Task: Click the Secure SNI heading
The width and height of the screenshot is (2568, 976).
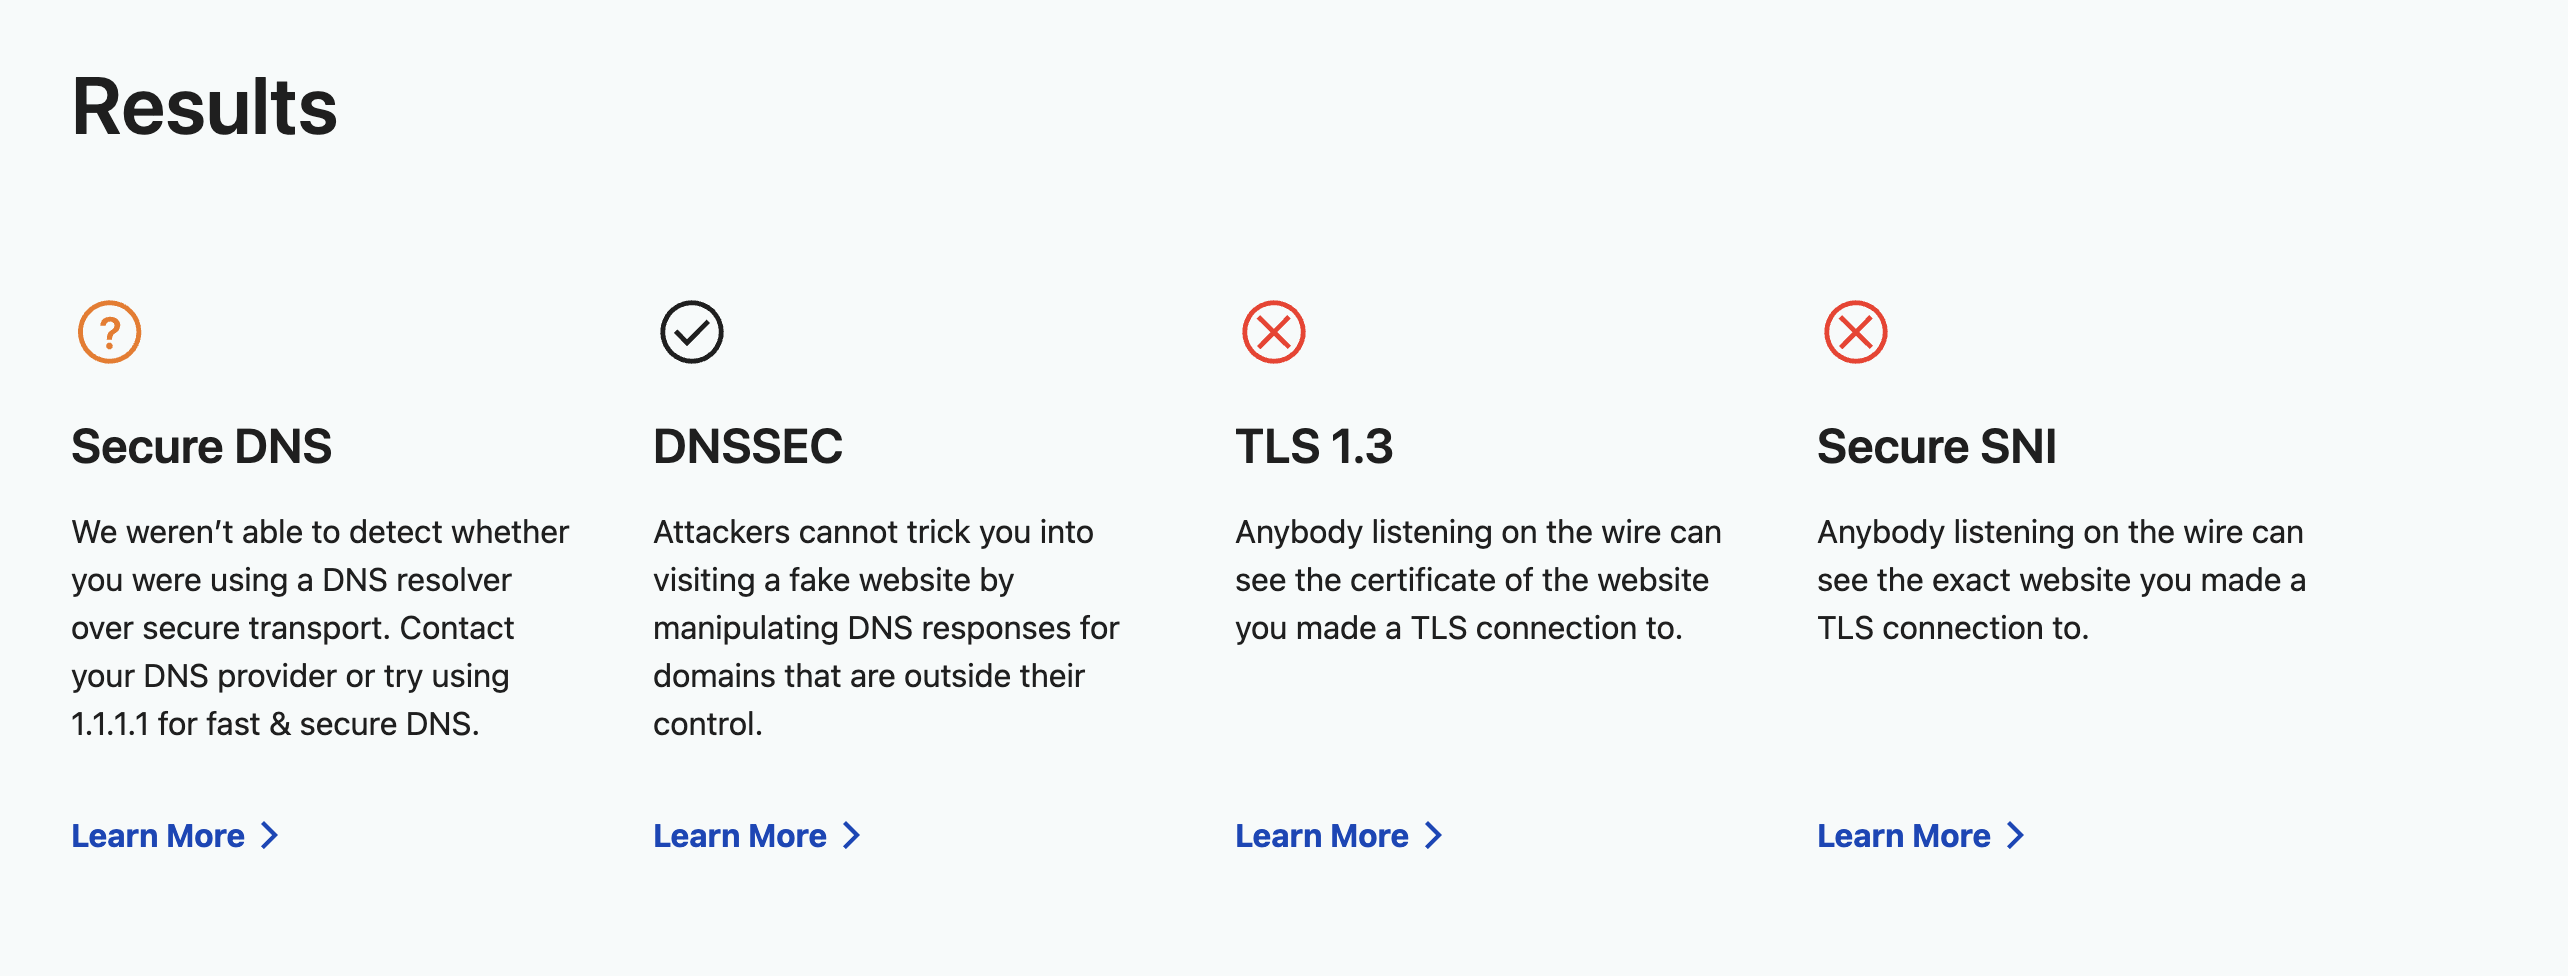Action: pyautogui.click(x=1937, y=446)
